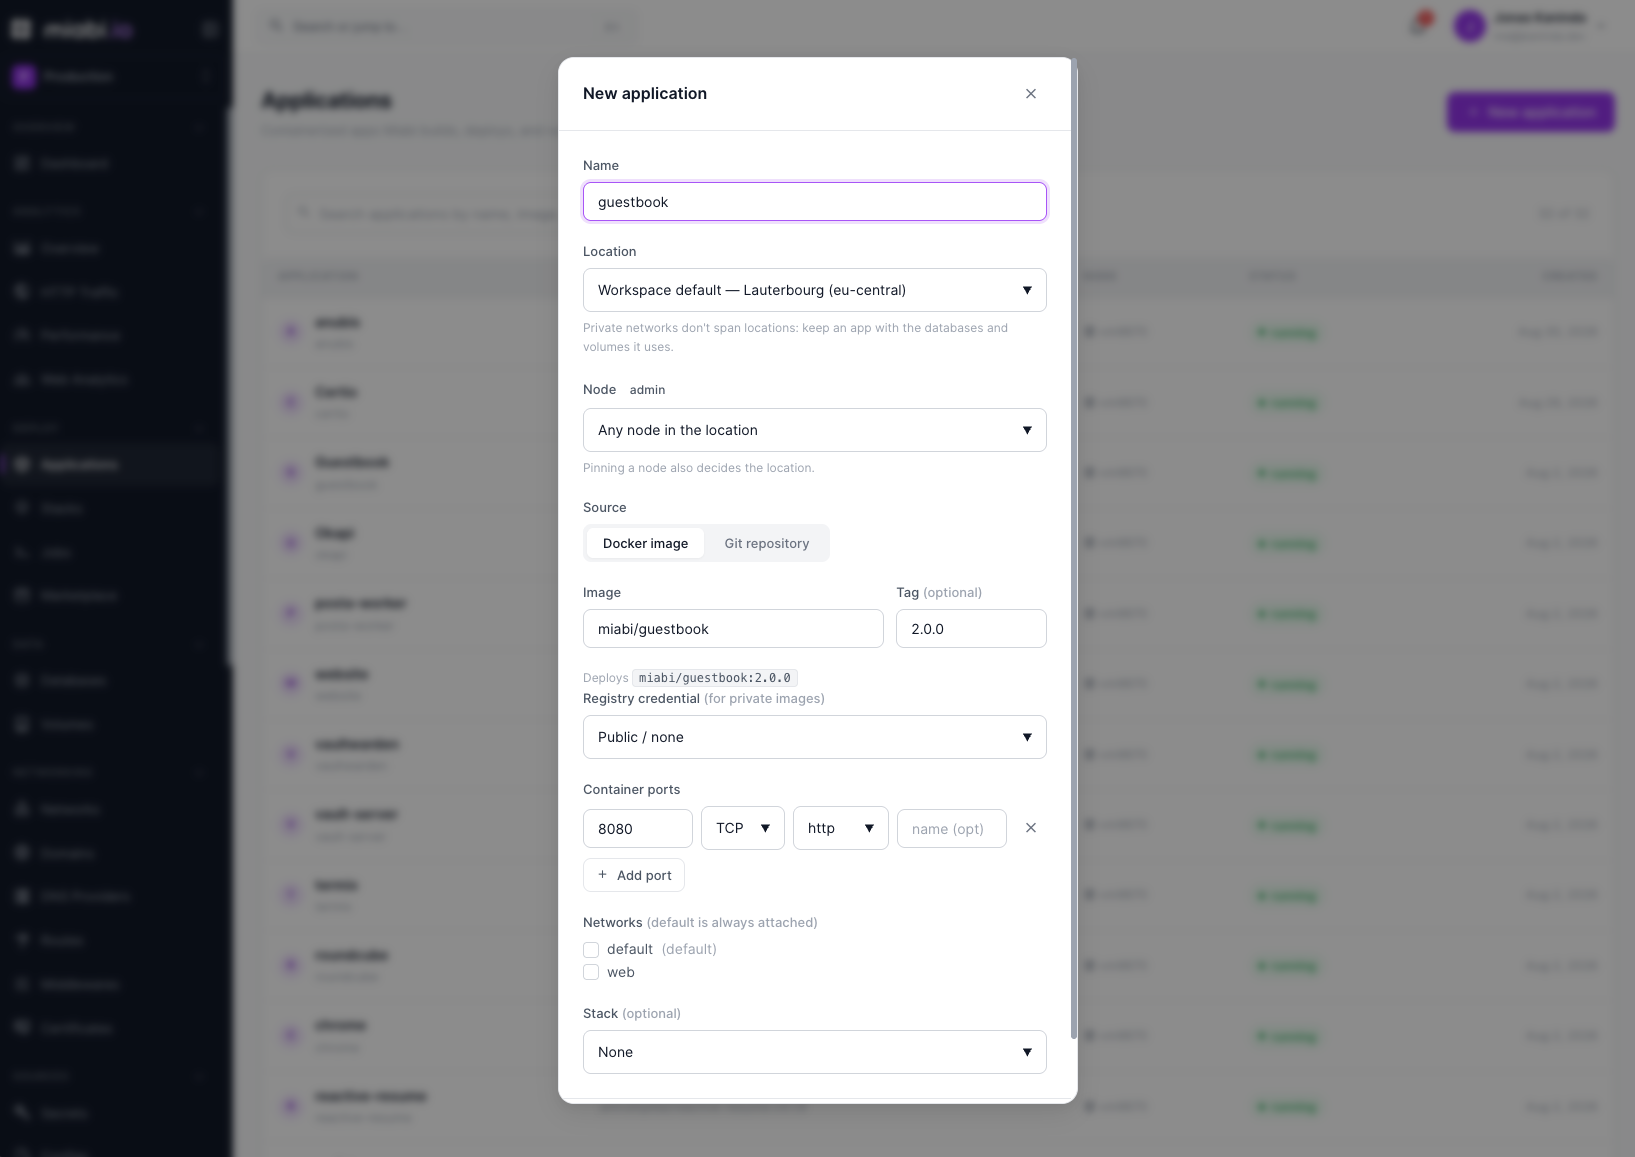Check the default network checkbox
The width and height of the screenshot is (1635, 1157).
click(x=591, y=950)
